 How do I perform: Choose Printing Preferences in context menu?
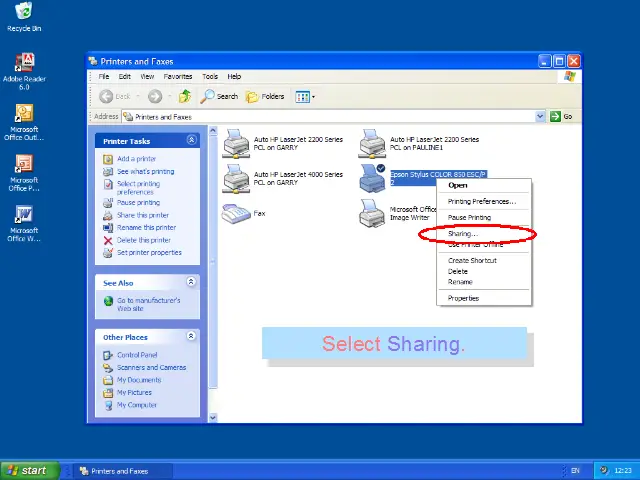(484, 202)
